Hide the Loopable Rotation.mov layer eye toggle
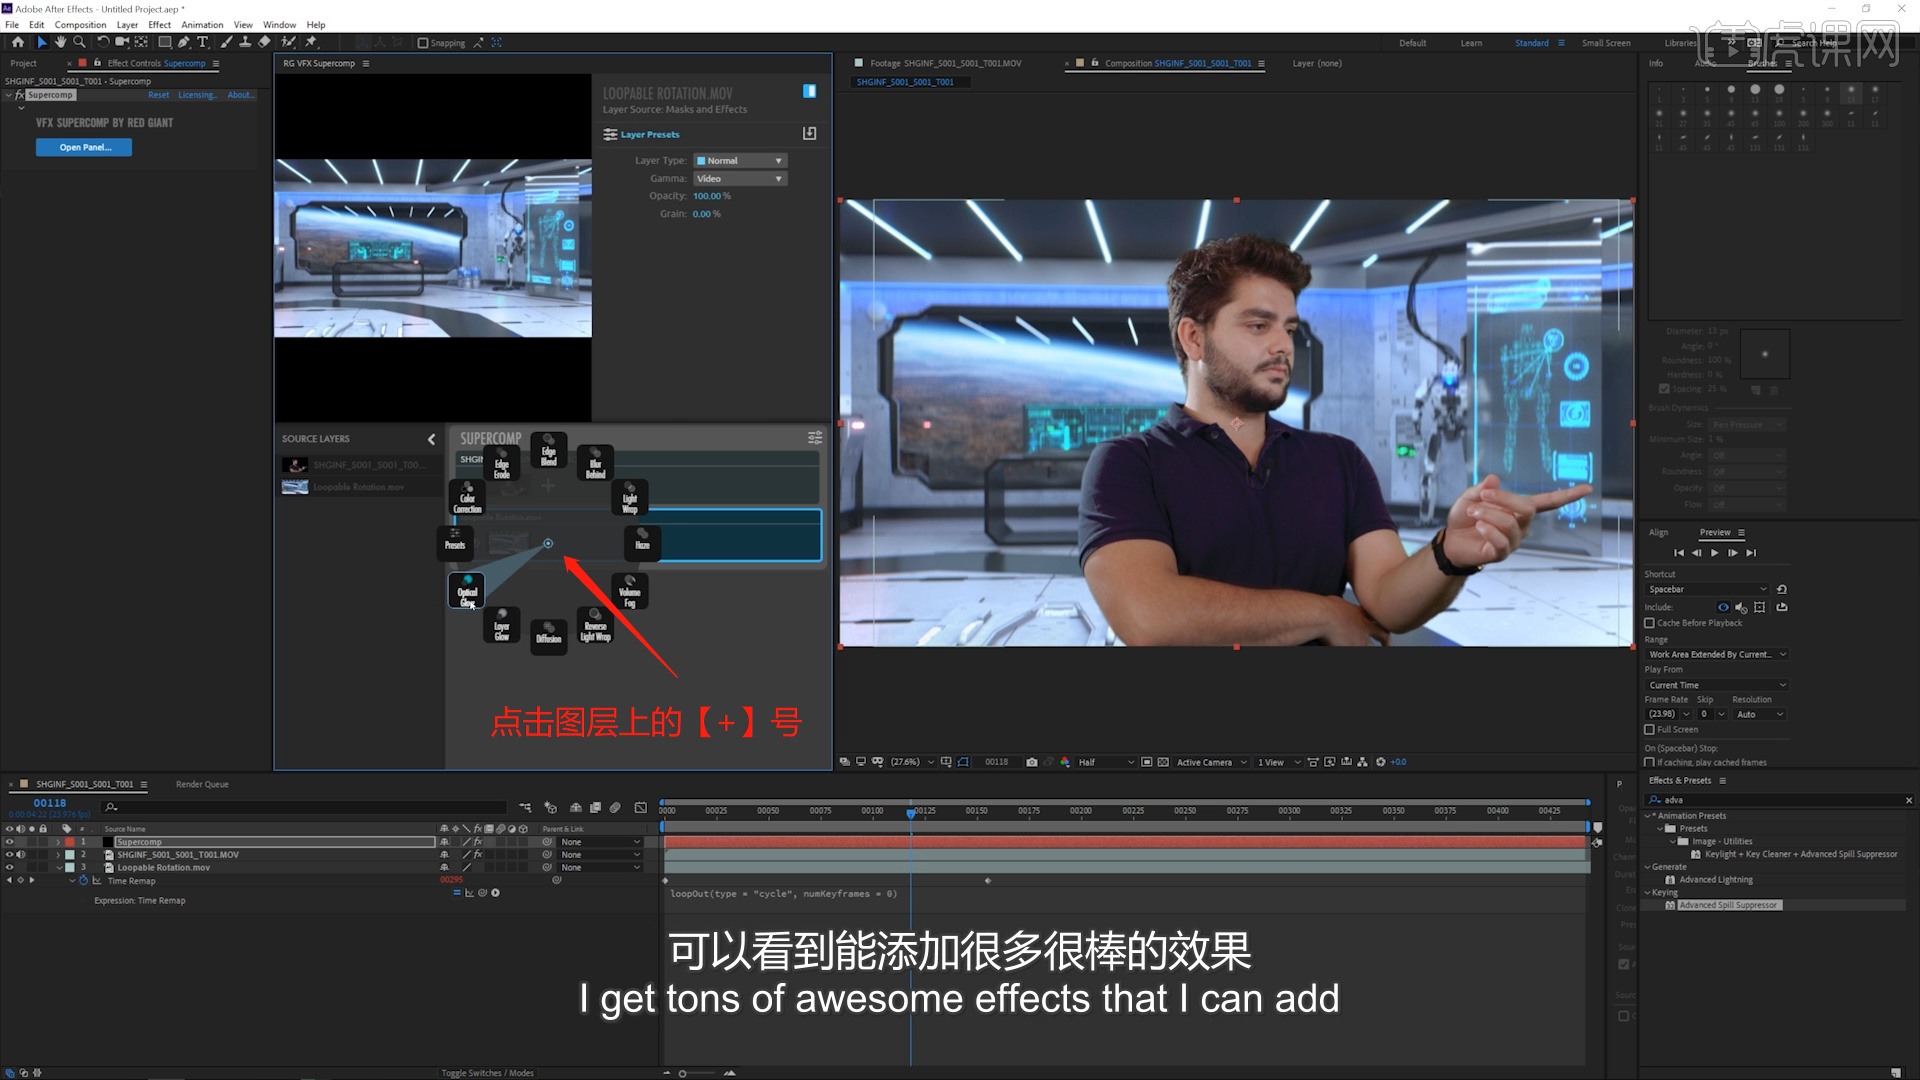Image resolution: width=1920 pixels, height=1080 pixels. [9, 867]
